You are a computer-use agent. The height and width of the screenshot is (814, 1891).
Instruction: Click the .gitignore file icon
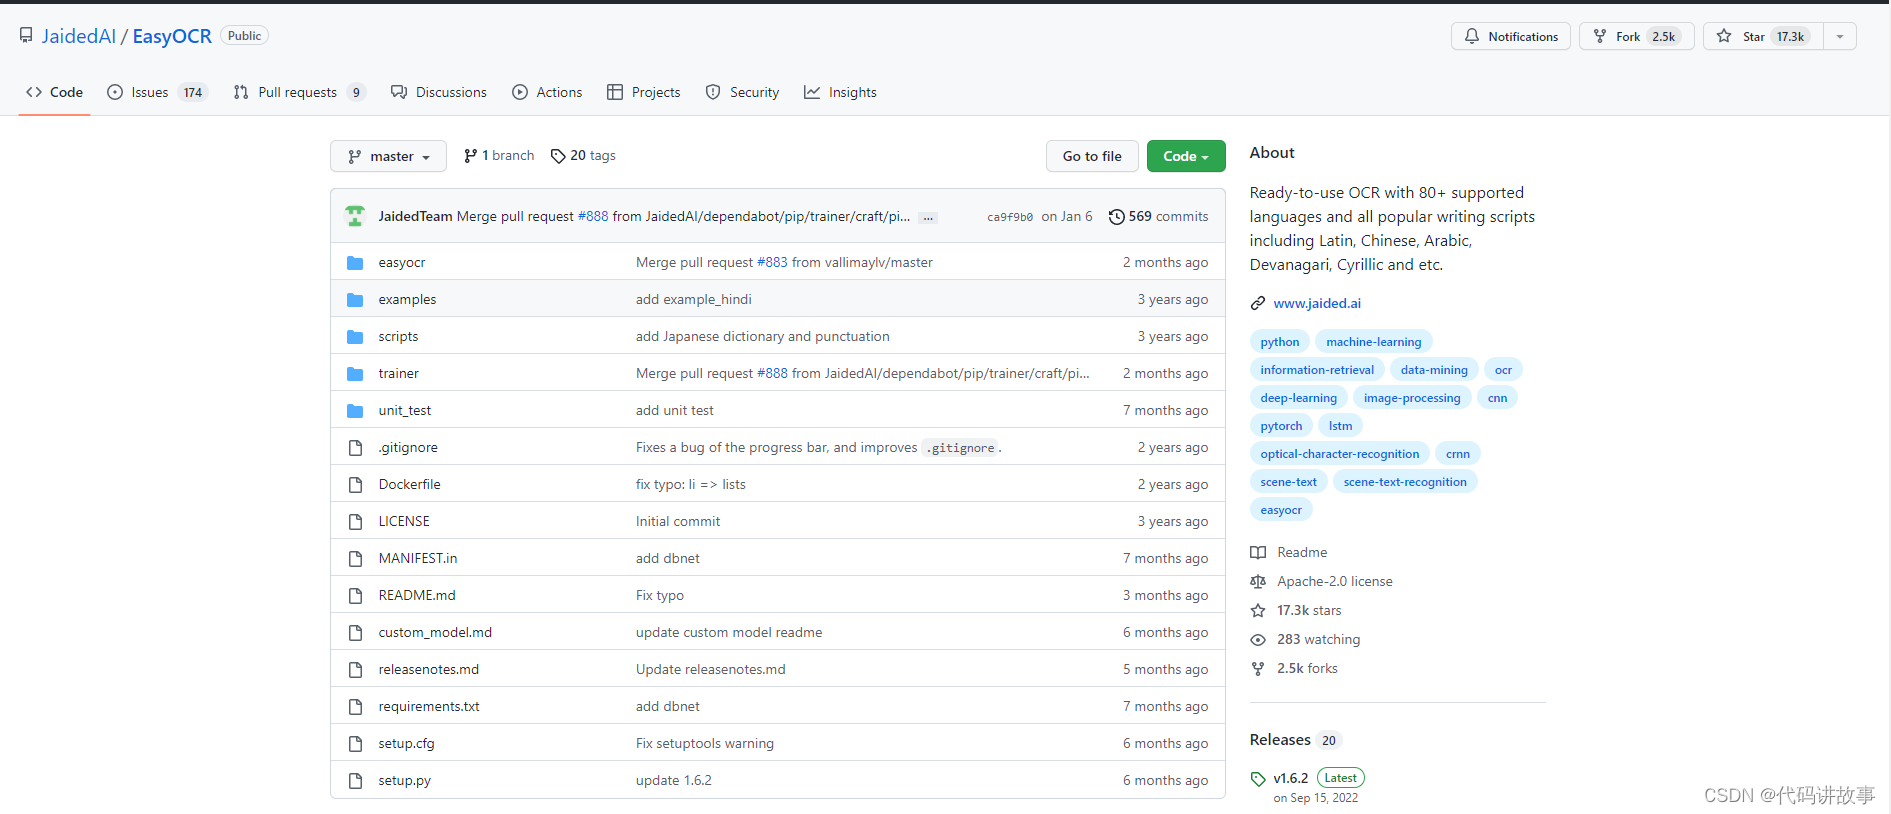pos(355,448)
